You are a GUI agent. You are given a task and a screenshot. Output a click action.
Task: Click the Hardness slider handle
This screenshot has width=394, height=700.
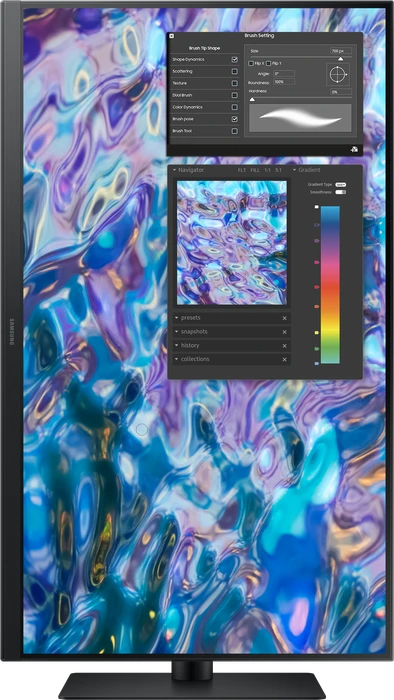(x=252, y=100)
